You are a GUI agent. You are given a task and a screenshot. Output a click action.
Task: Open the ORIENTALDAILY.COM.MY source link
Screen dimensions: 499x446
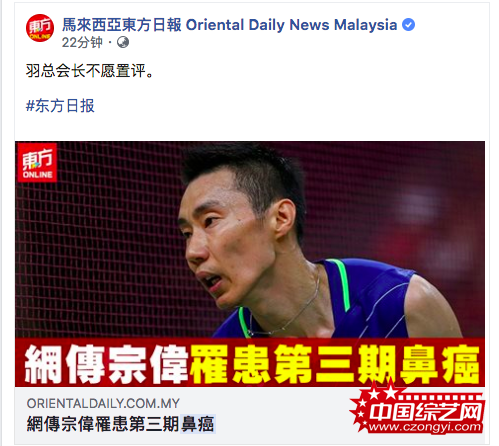click(103, 403)
